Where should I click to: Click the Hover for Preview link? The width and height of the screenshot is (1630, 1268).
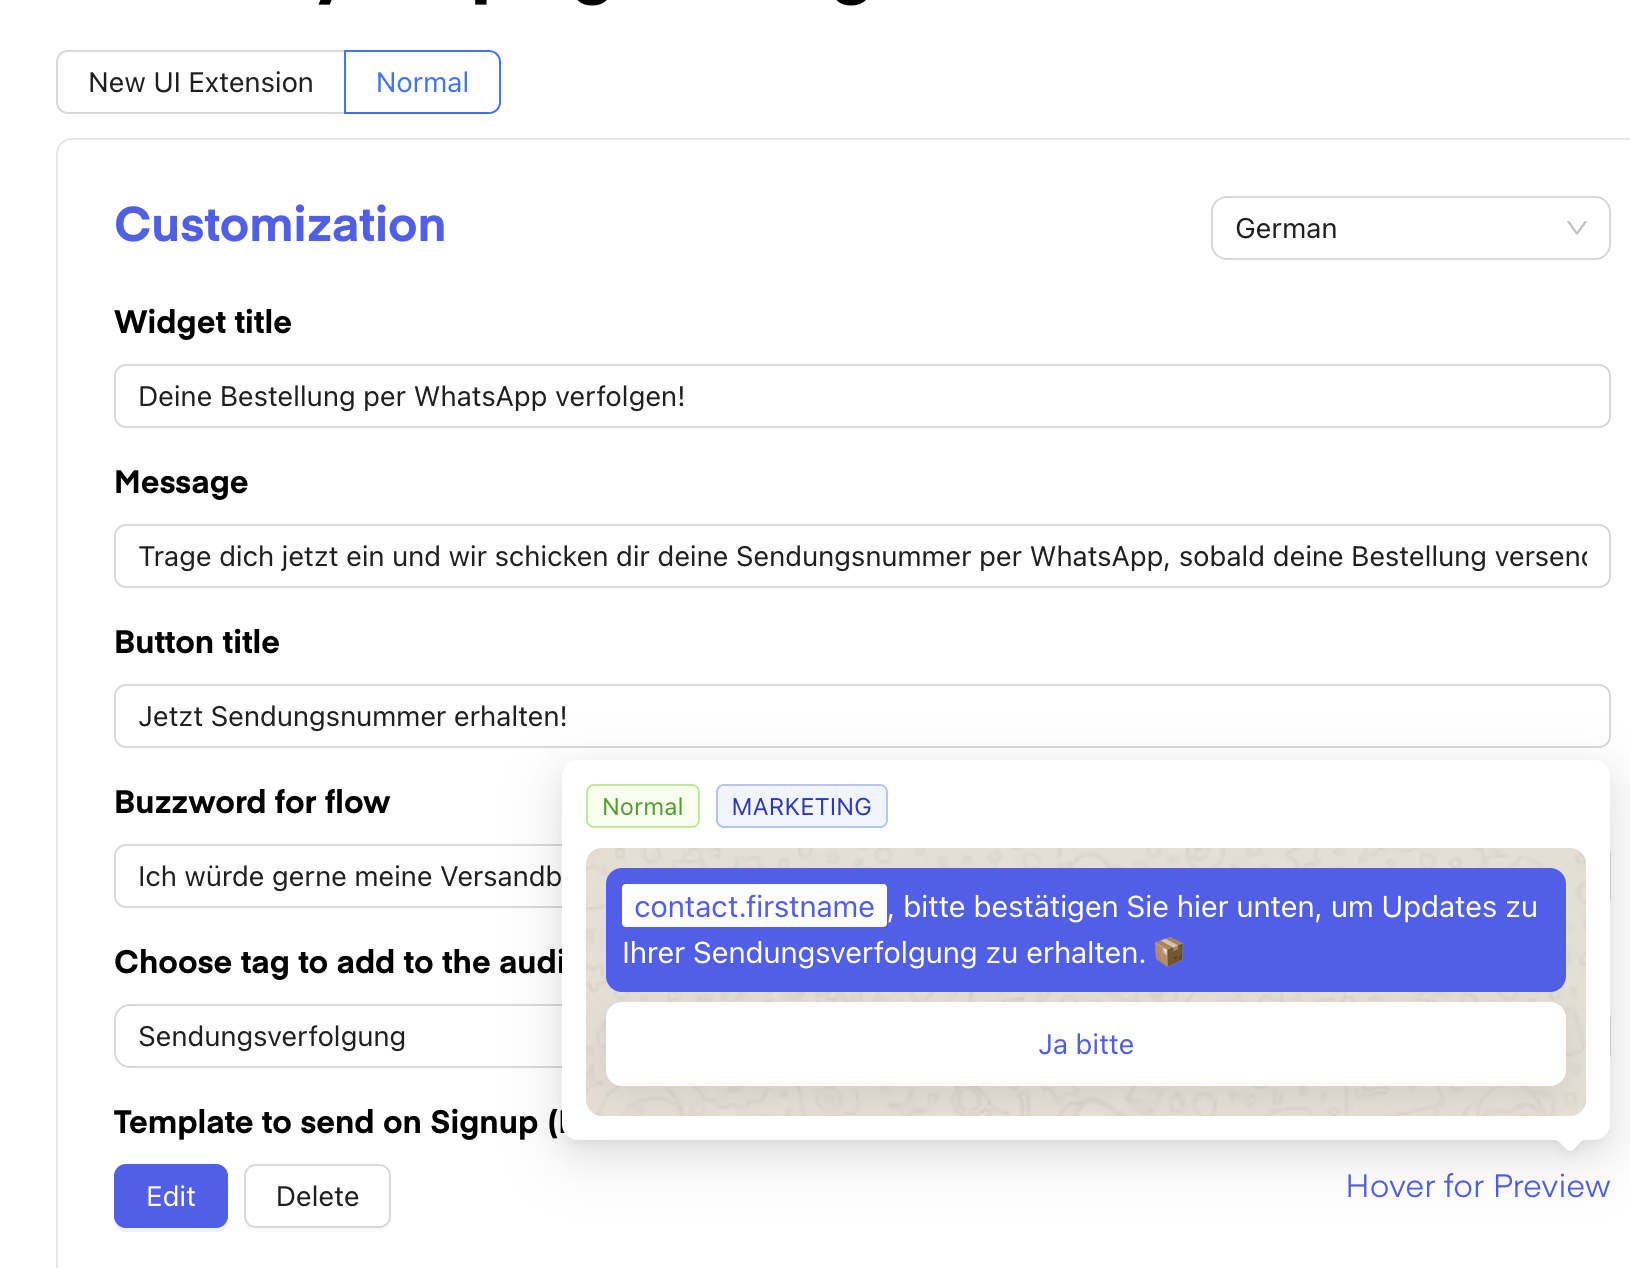click(x=1477, y=1186)
